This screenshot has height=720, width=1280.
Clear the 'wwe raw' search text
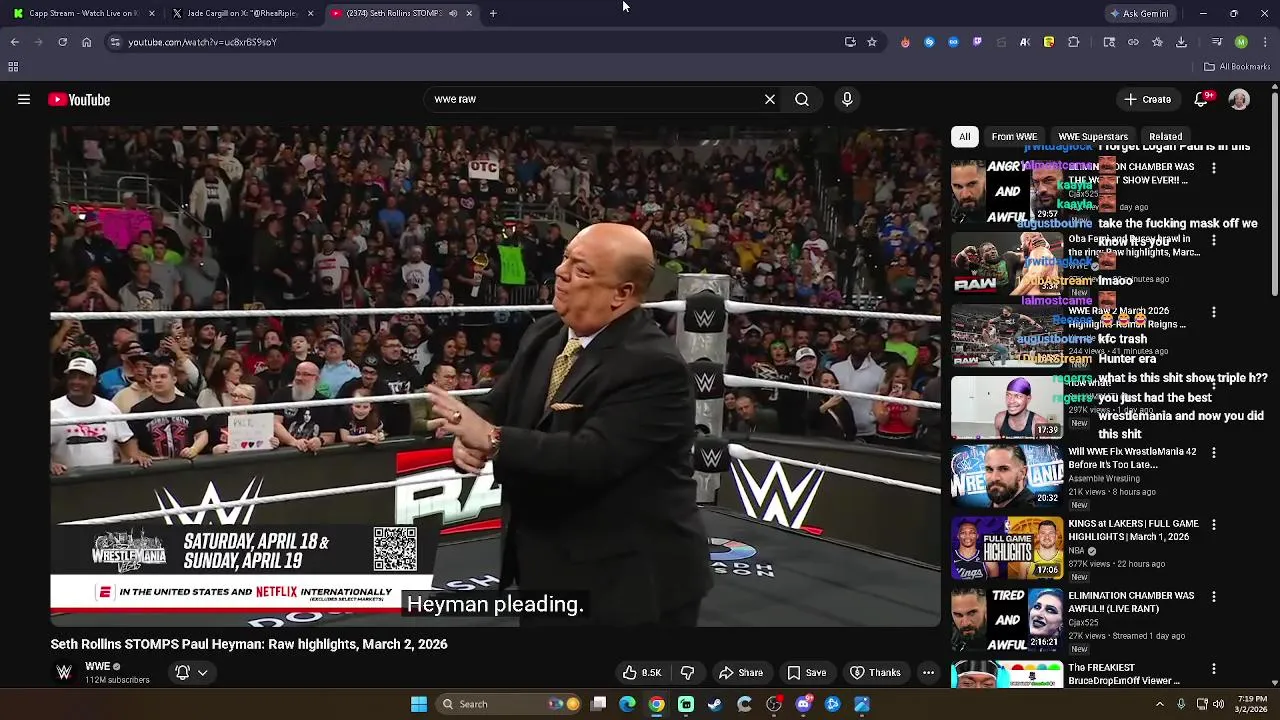(770, 99)
